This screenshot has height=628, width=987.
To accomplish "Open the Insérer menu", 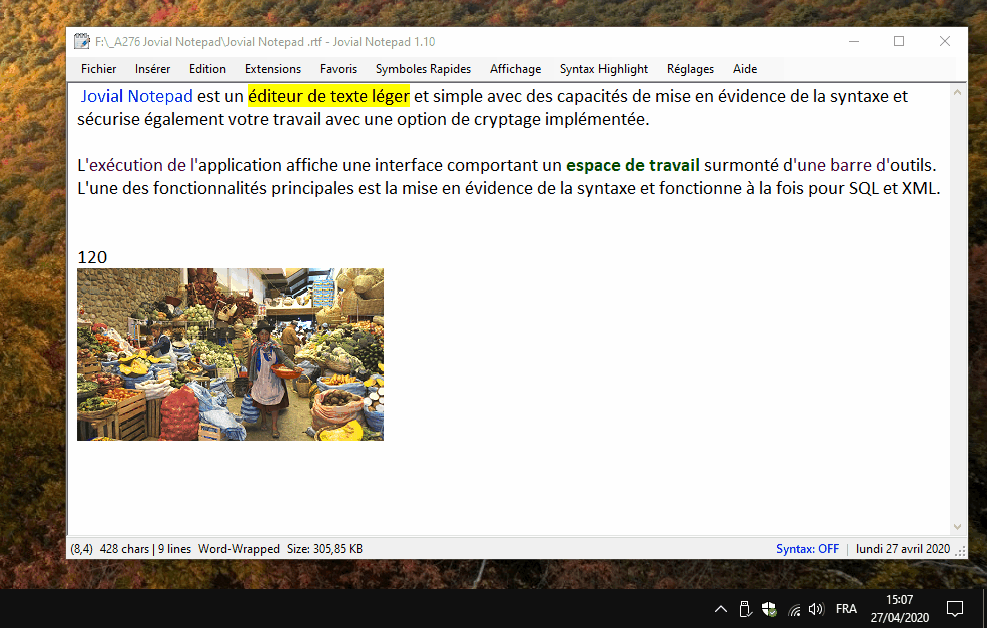I will tap(152, 69).
